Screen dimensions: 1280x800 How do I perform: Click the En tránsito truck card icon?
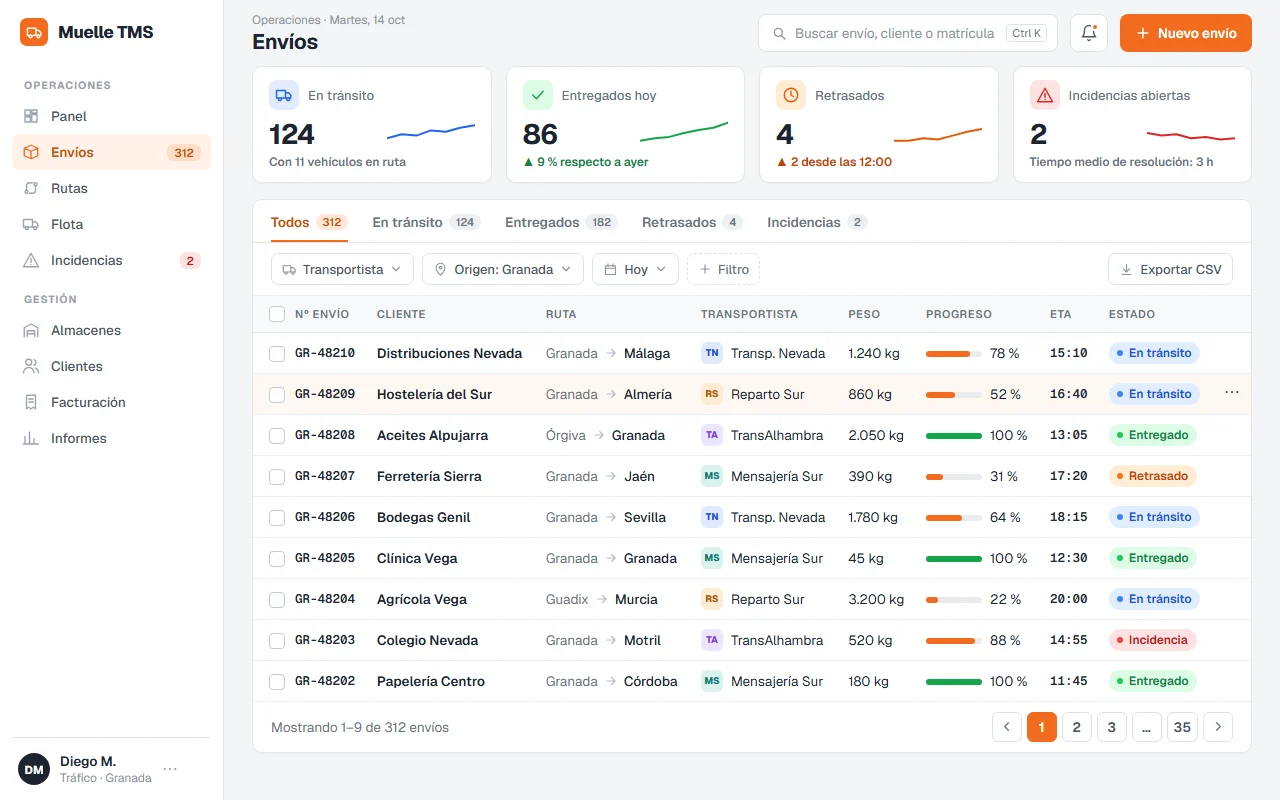284,95
